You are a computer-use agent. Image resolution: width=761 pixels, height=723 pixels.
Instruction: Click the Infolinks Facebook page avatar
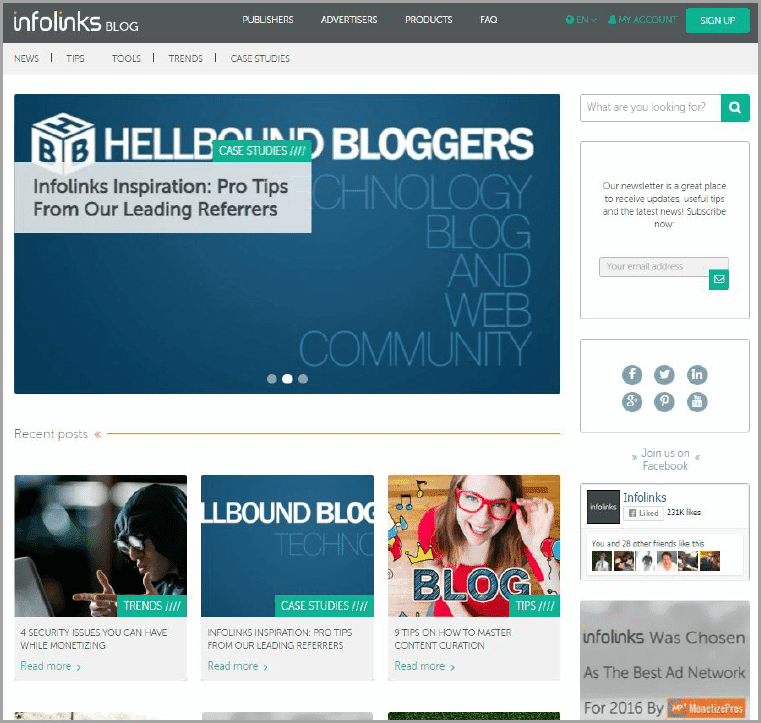pyautogui.click(x=603, y=507)
